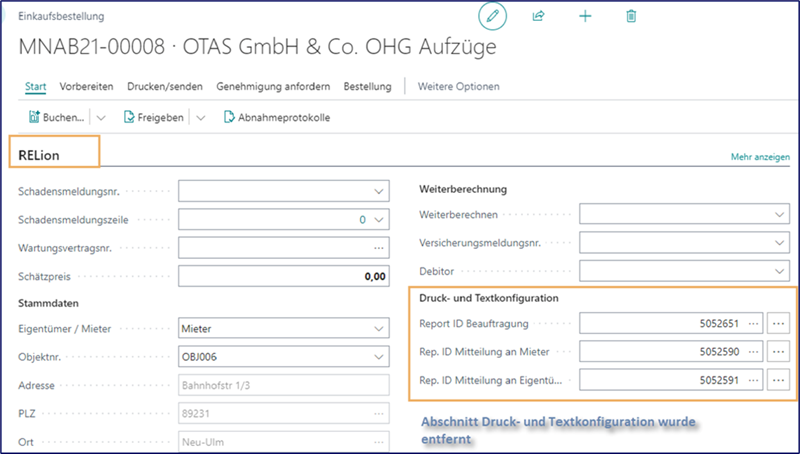Image resolution: width=800 pixels, height=454 pixels.
Task: Open the Eigentümer / Mieter dropdown
Action: [379, 329]
